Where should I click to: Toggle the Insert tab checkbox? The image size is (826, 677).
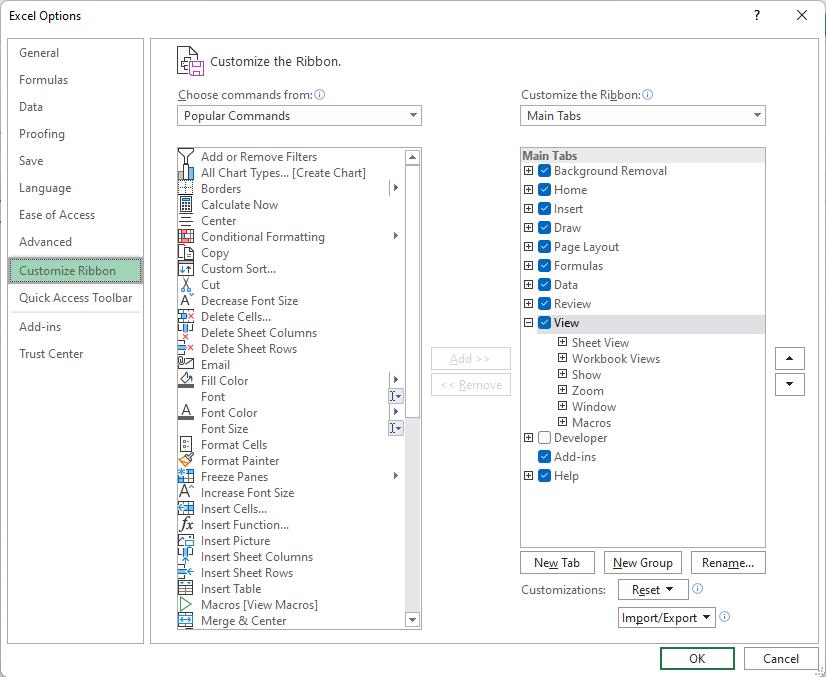click(x=545, y=209)
